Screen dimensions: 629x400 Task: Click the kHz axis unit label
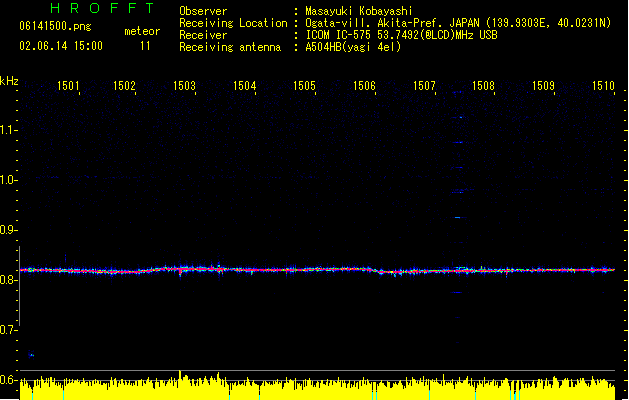coord(9,81)
